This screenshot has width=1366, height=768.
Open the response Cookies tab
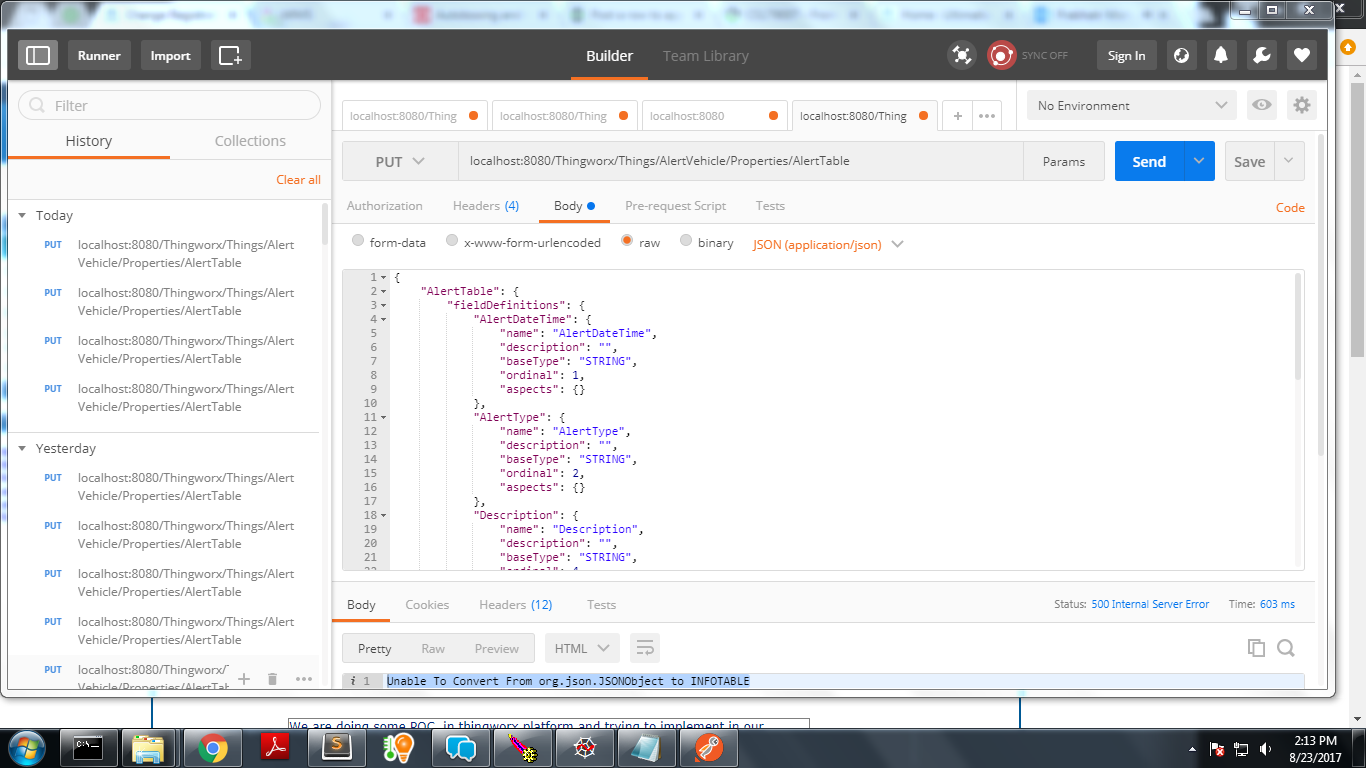click(x=427, y=604)
